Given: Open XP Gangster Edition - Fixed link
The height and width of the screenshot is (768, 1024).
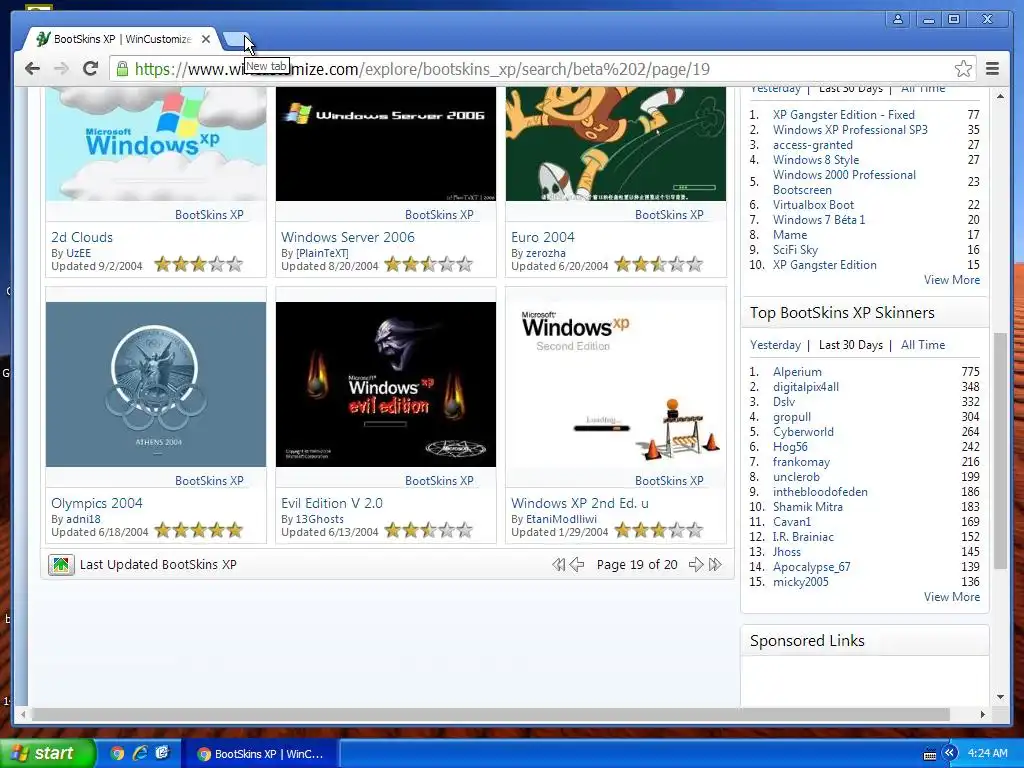Looking at the screenshot, I should pyautogui.click(x=844, y=116).
